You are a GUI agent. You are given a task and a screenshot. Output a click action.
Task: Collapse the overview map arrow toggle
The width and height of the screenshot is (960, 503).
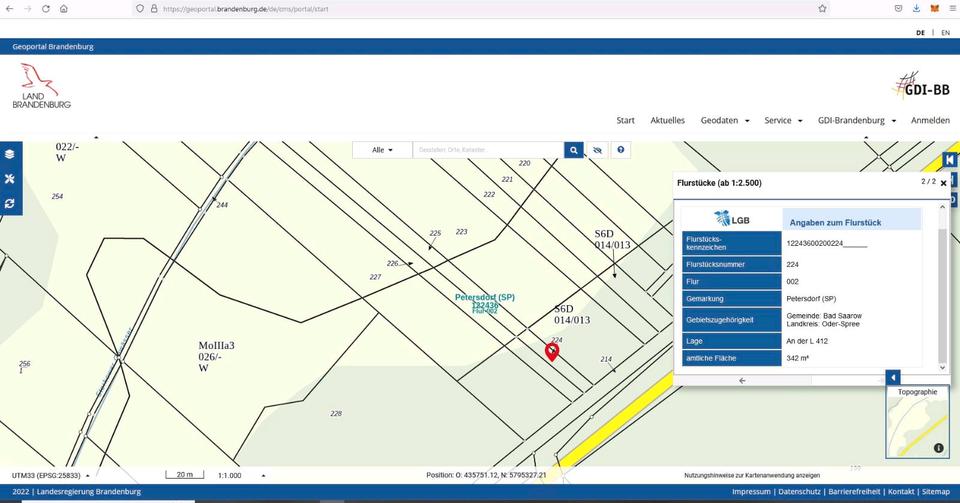(x=893, y=378)
